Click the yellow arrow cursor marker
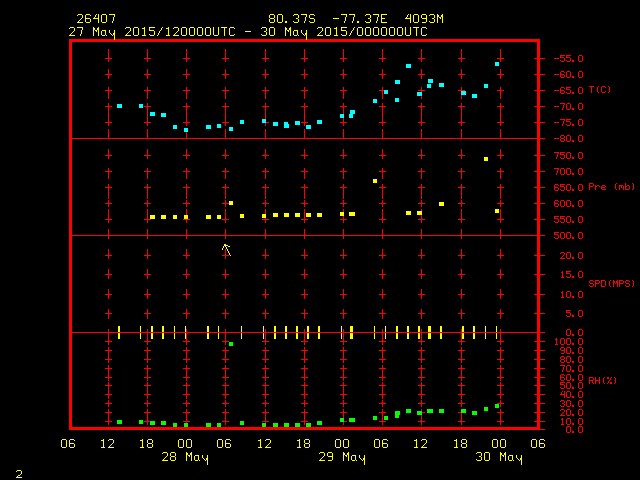The height and width of the screenshot is (480, 640). click(x=227, y=249)
